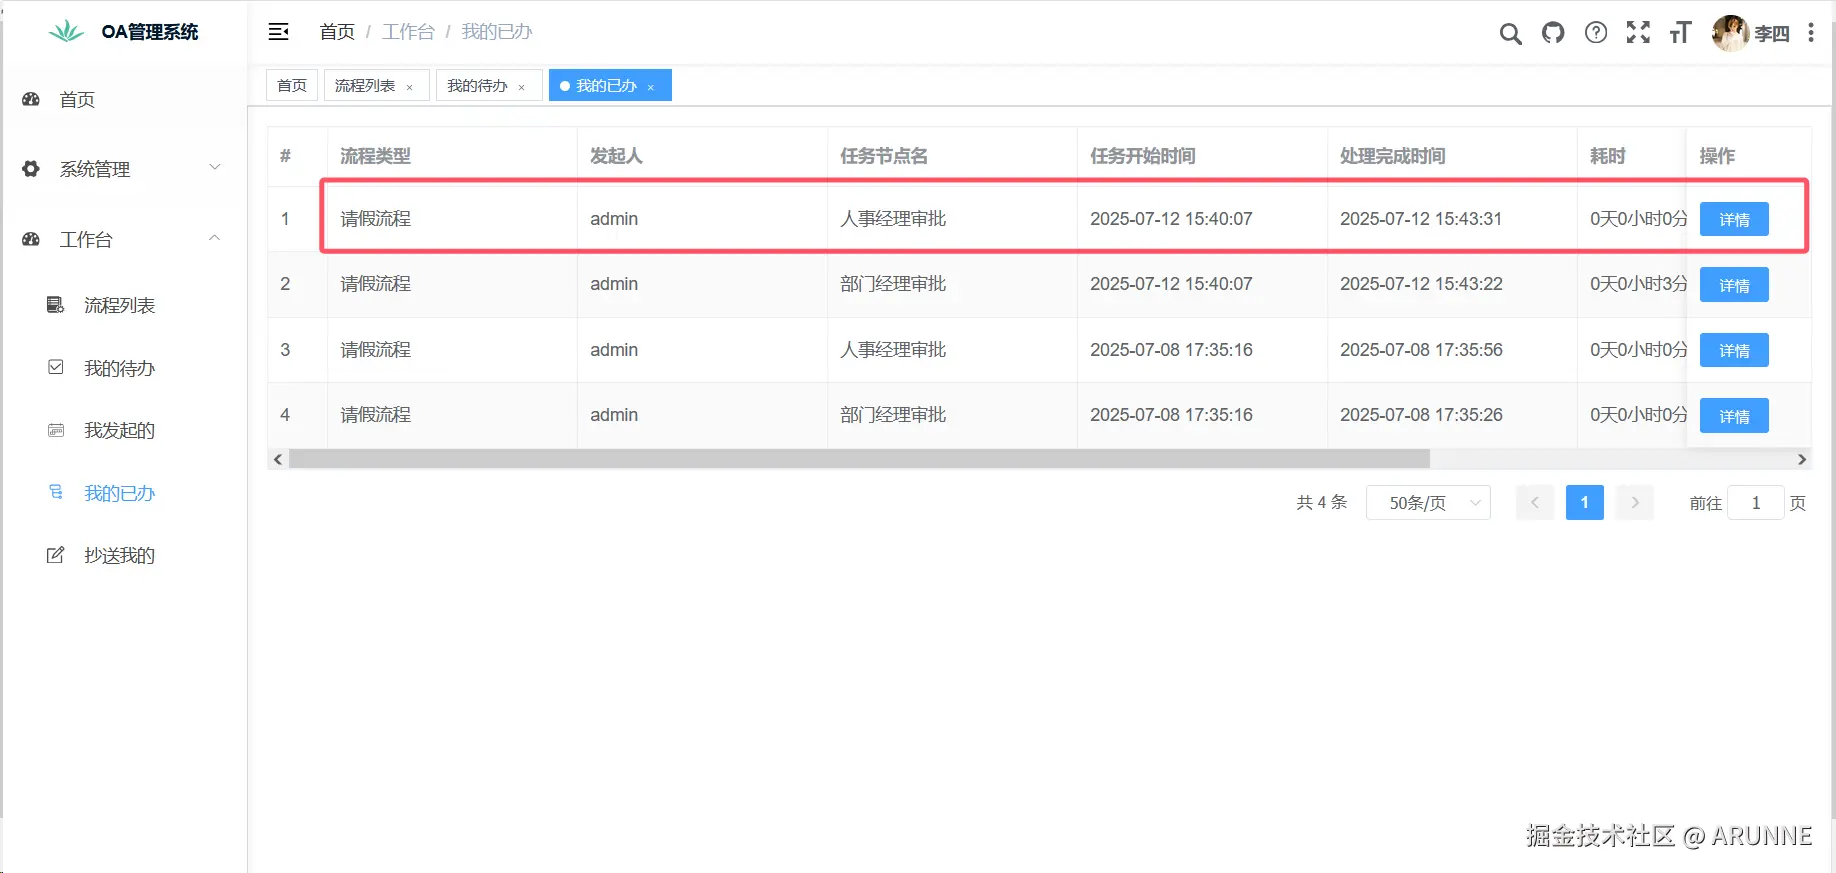The image size is (1836, 873).
Task: Open the 50条/页 page size dropdown
Action: click(1428, 503)
